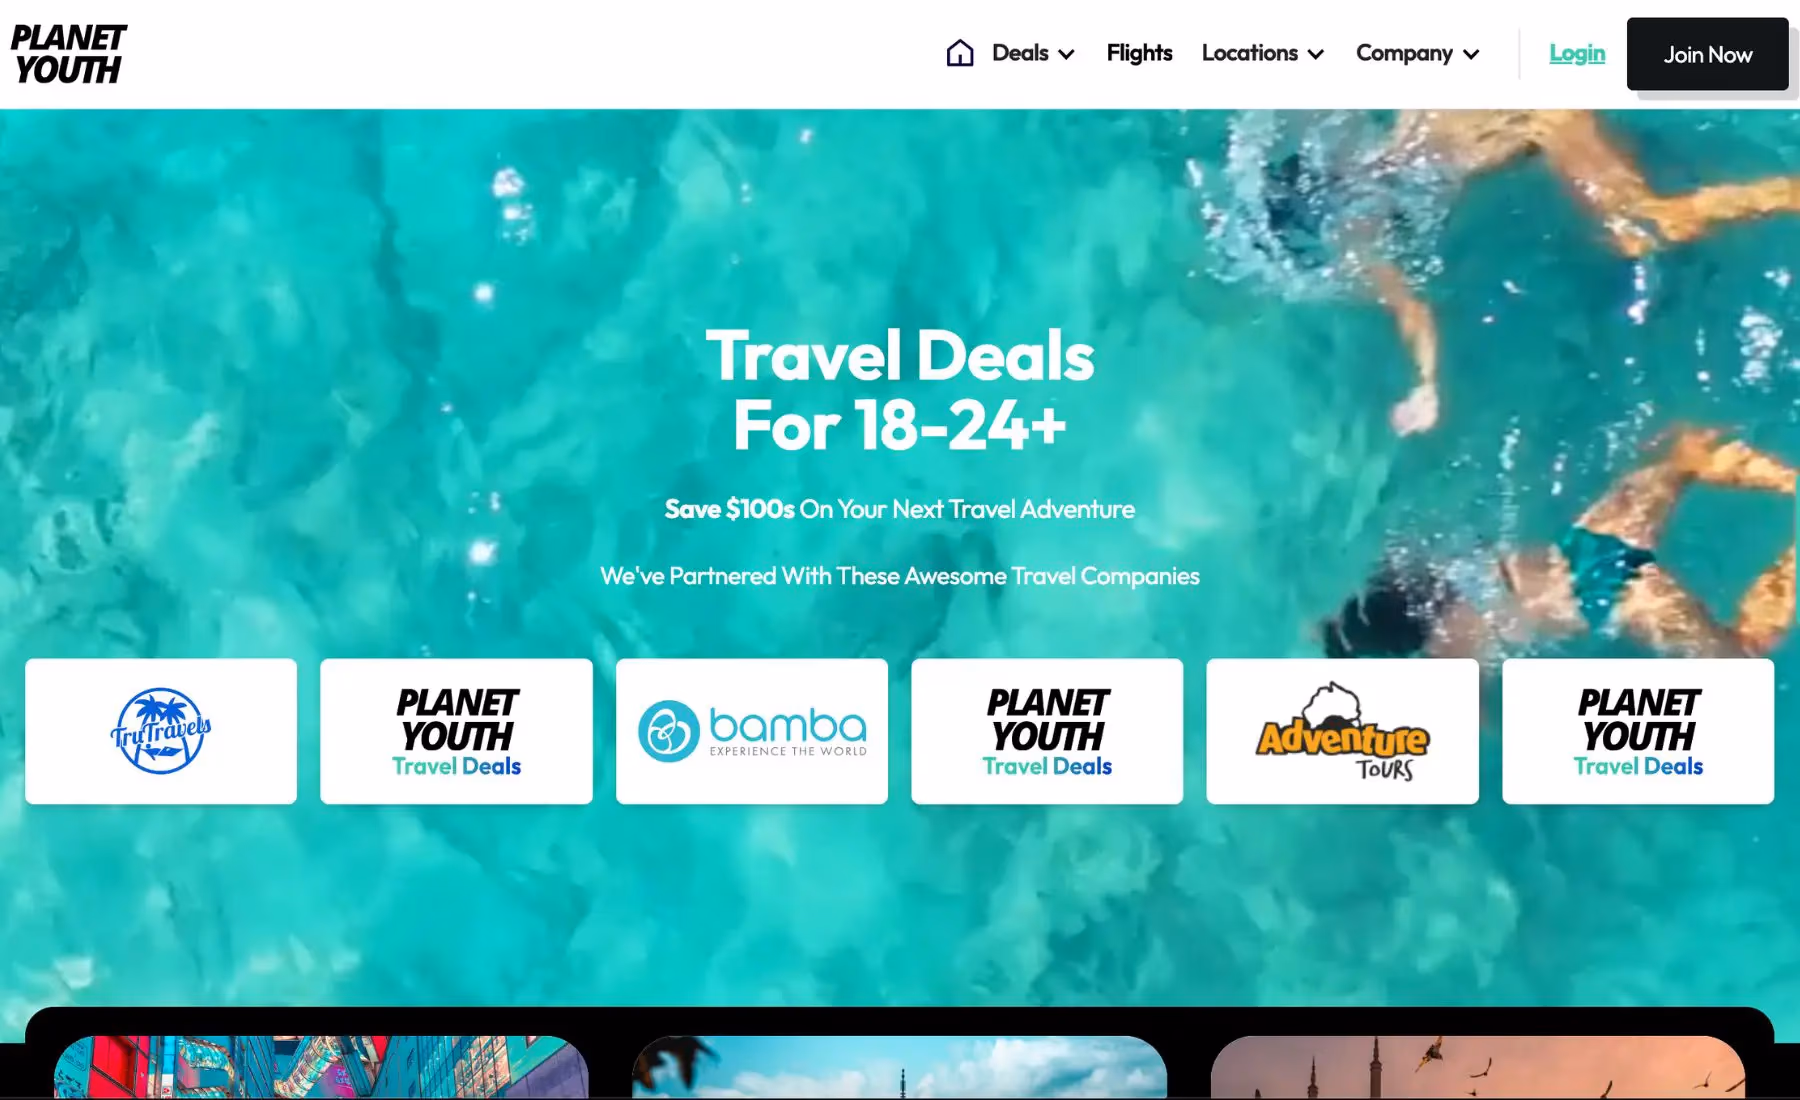Viewport: 1800px width, 1100px height.
Task: Open the Adventure Tours partner logo card
Action: coord(1342,731)
